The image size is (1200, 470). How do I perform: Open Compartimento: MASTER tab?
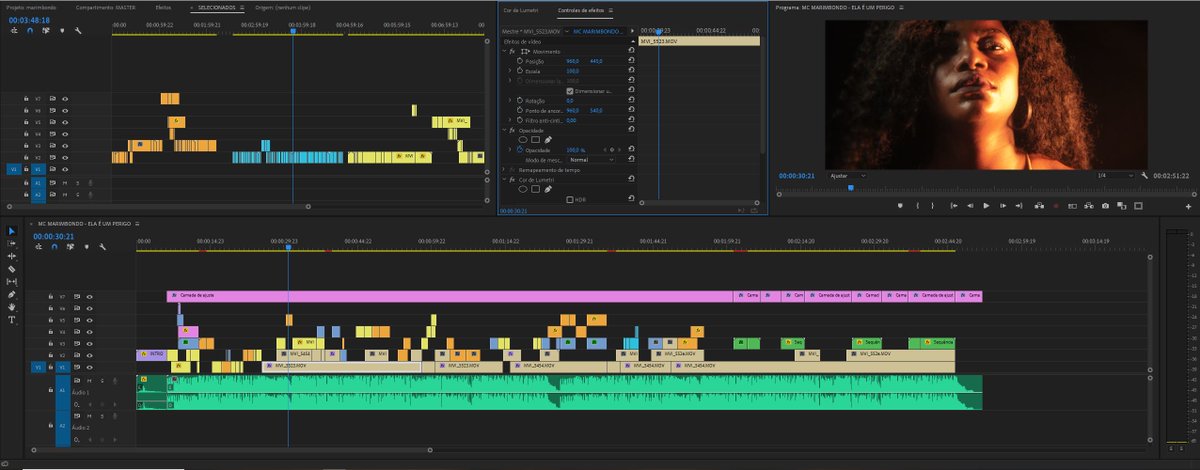[104, 8]
